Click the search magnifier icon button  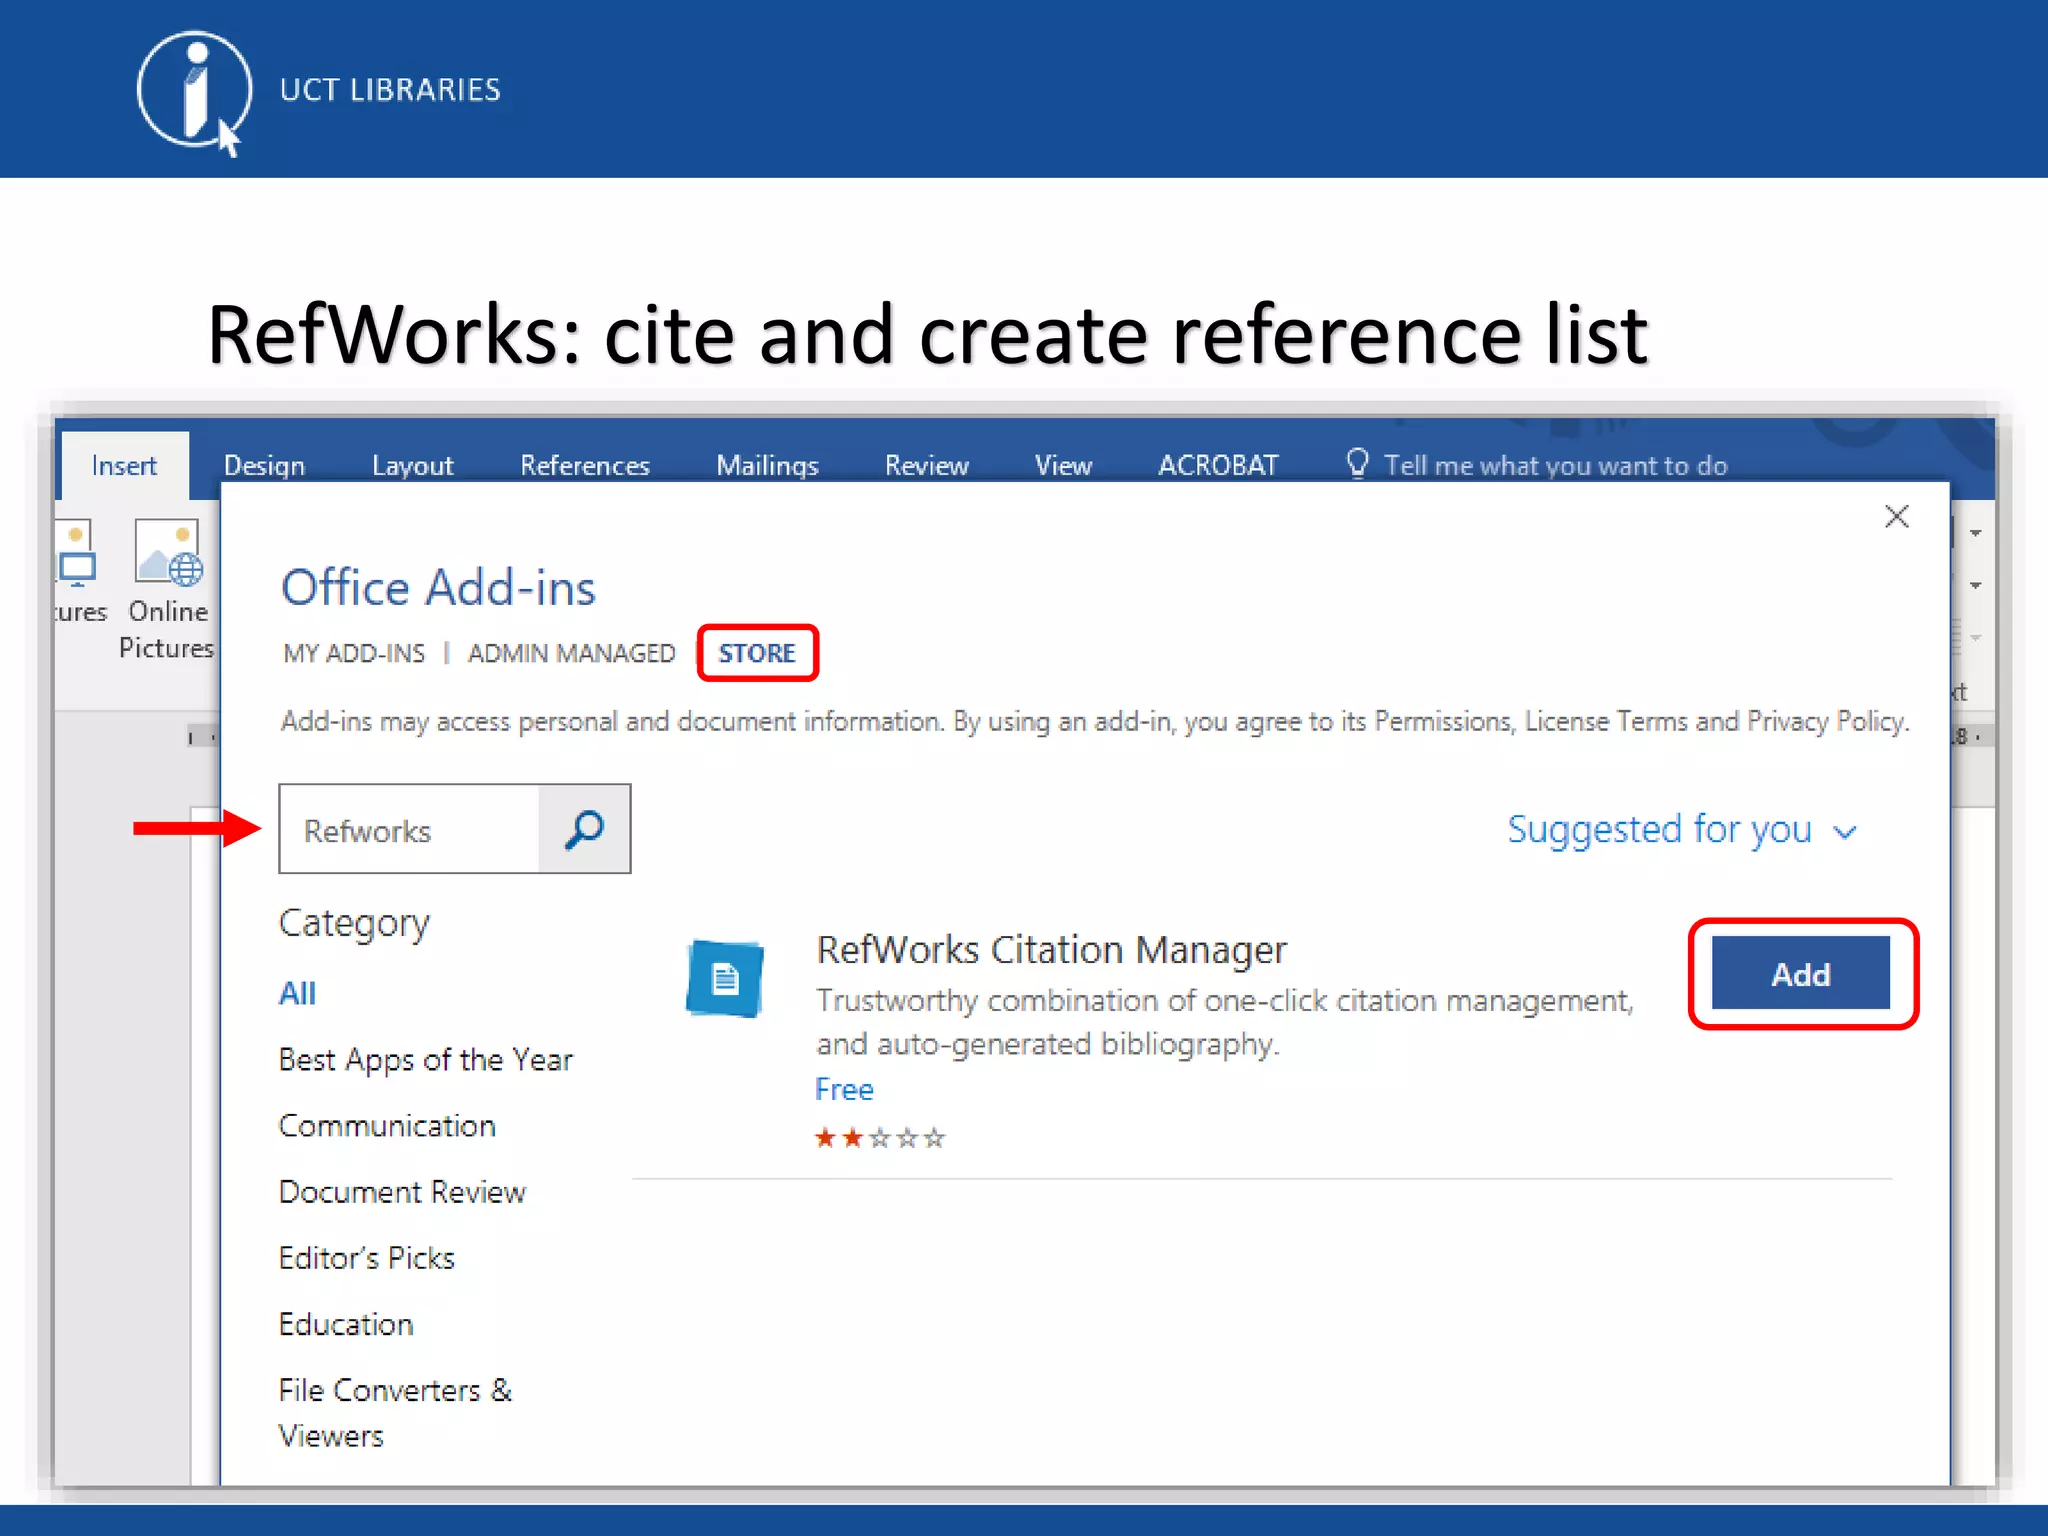tap(584, 829)
